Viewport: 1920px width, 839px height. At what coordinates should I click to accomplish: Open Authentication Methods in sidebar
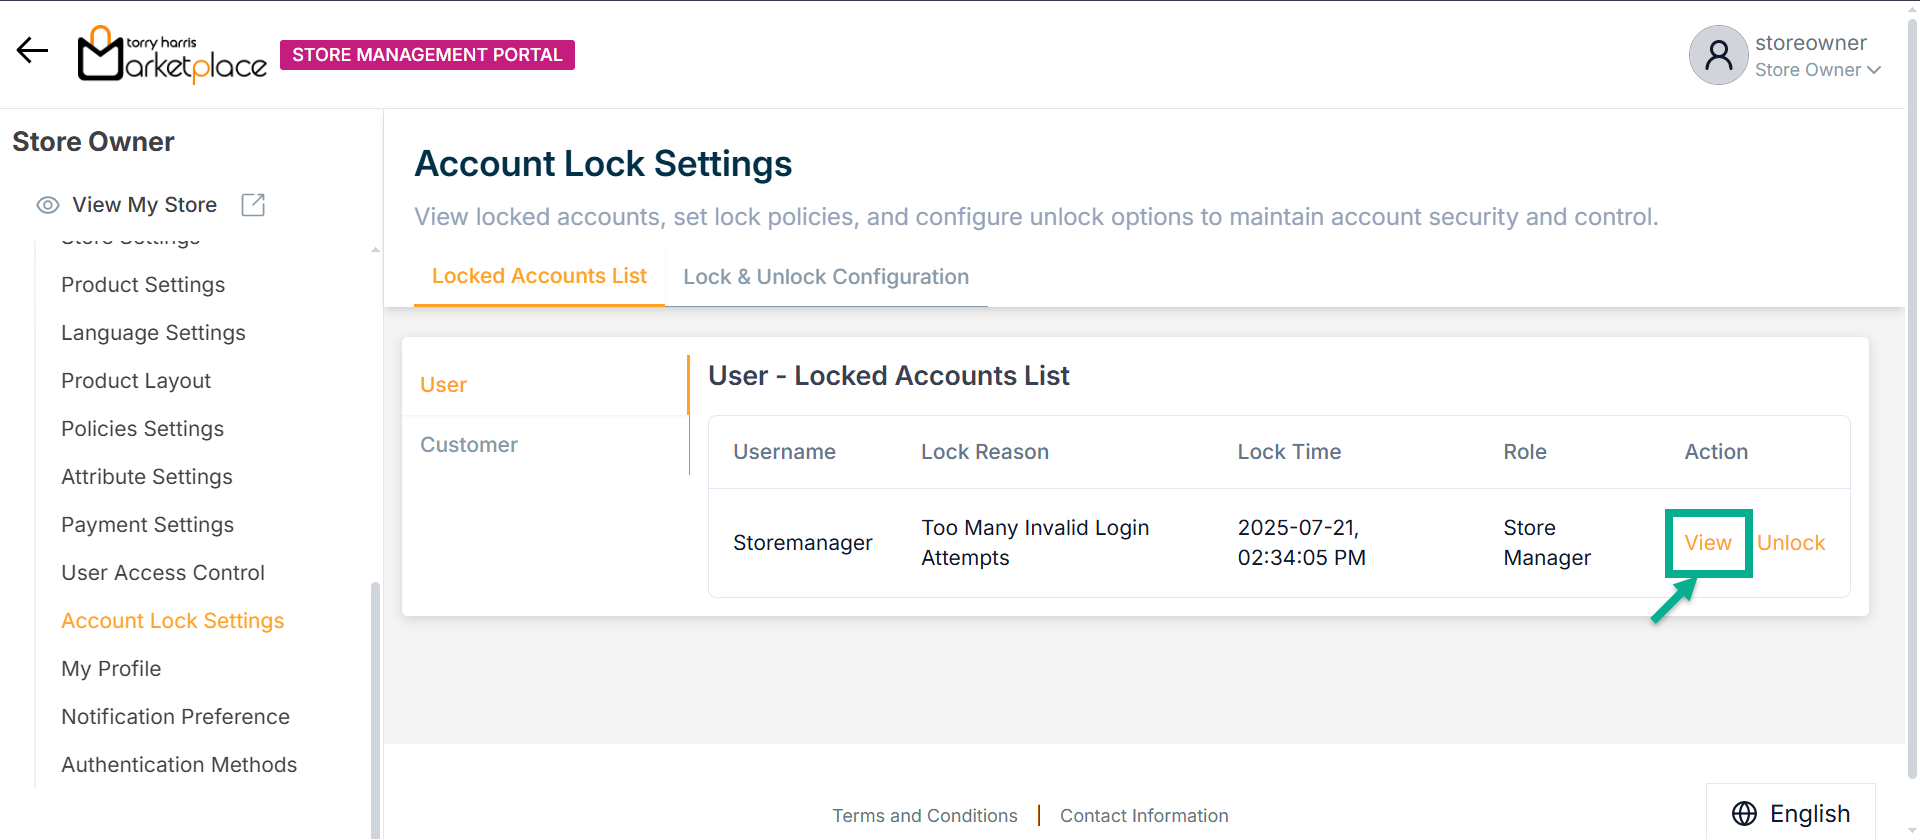click(179, 765)
